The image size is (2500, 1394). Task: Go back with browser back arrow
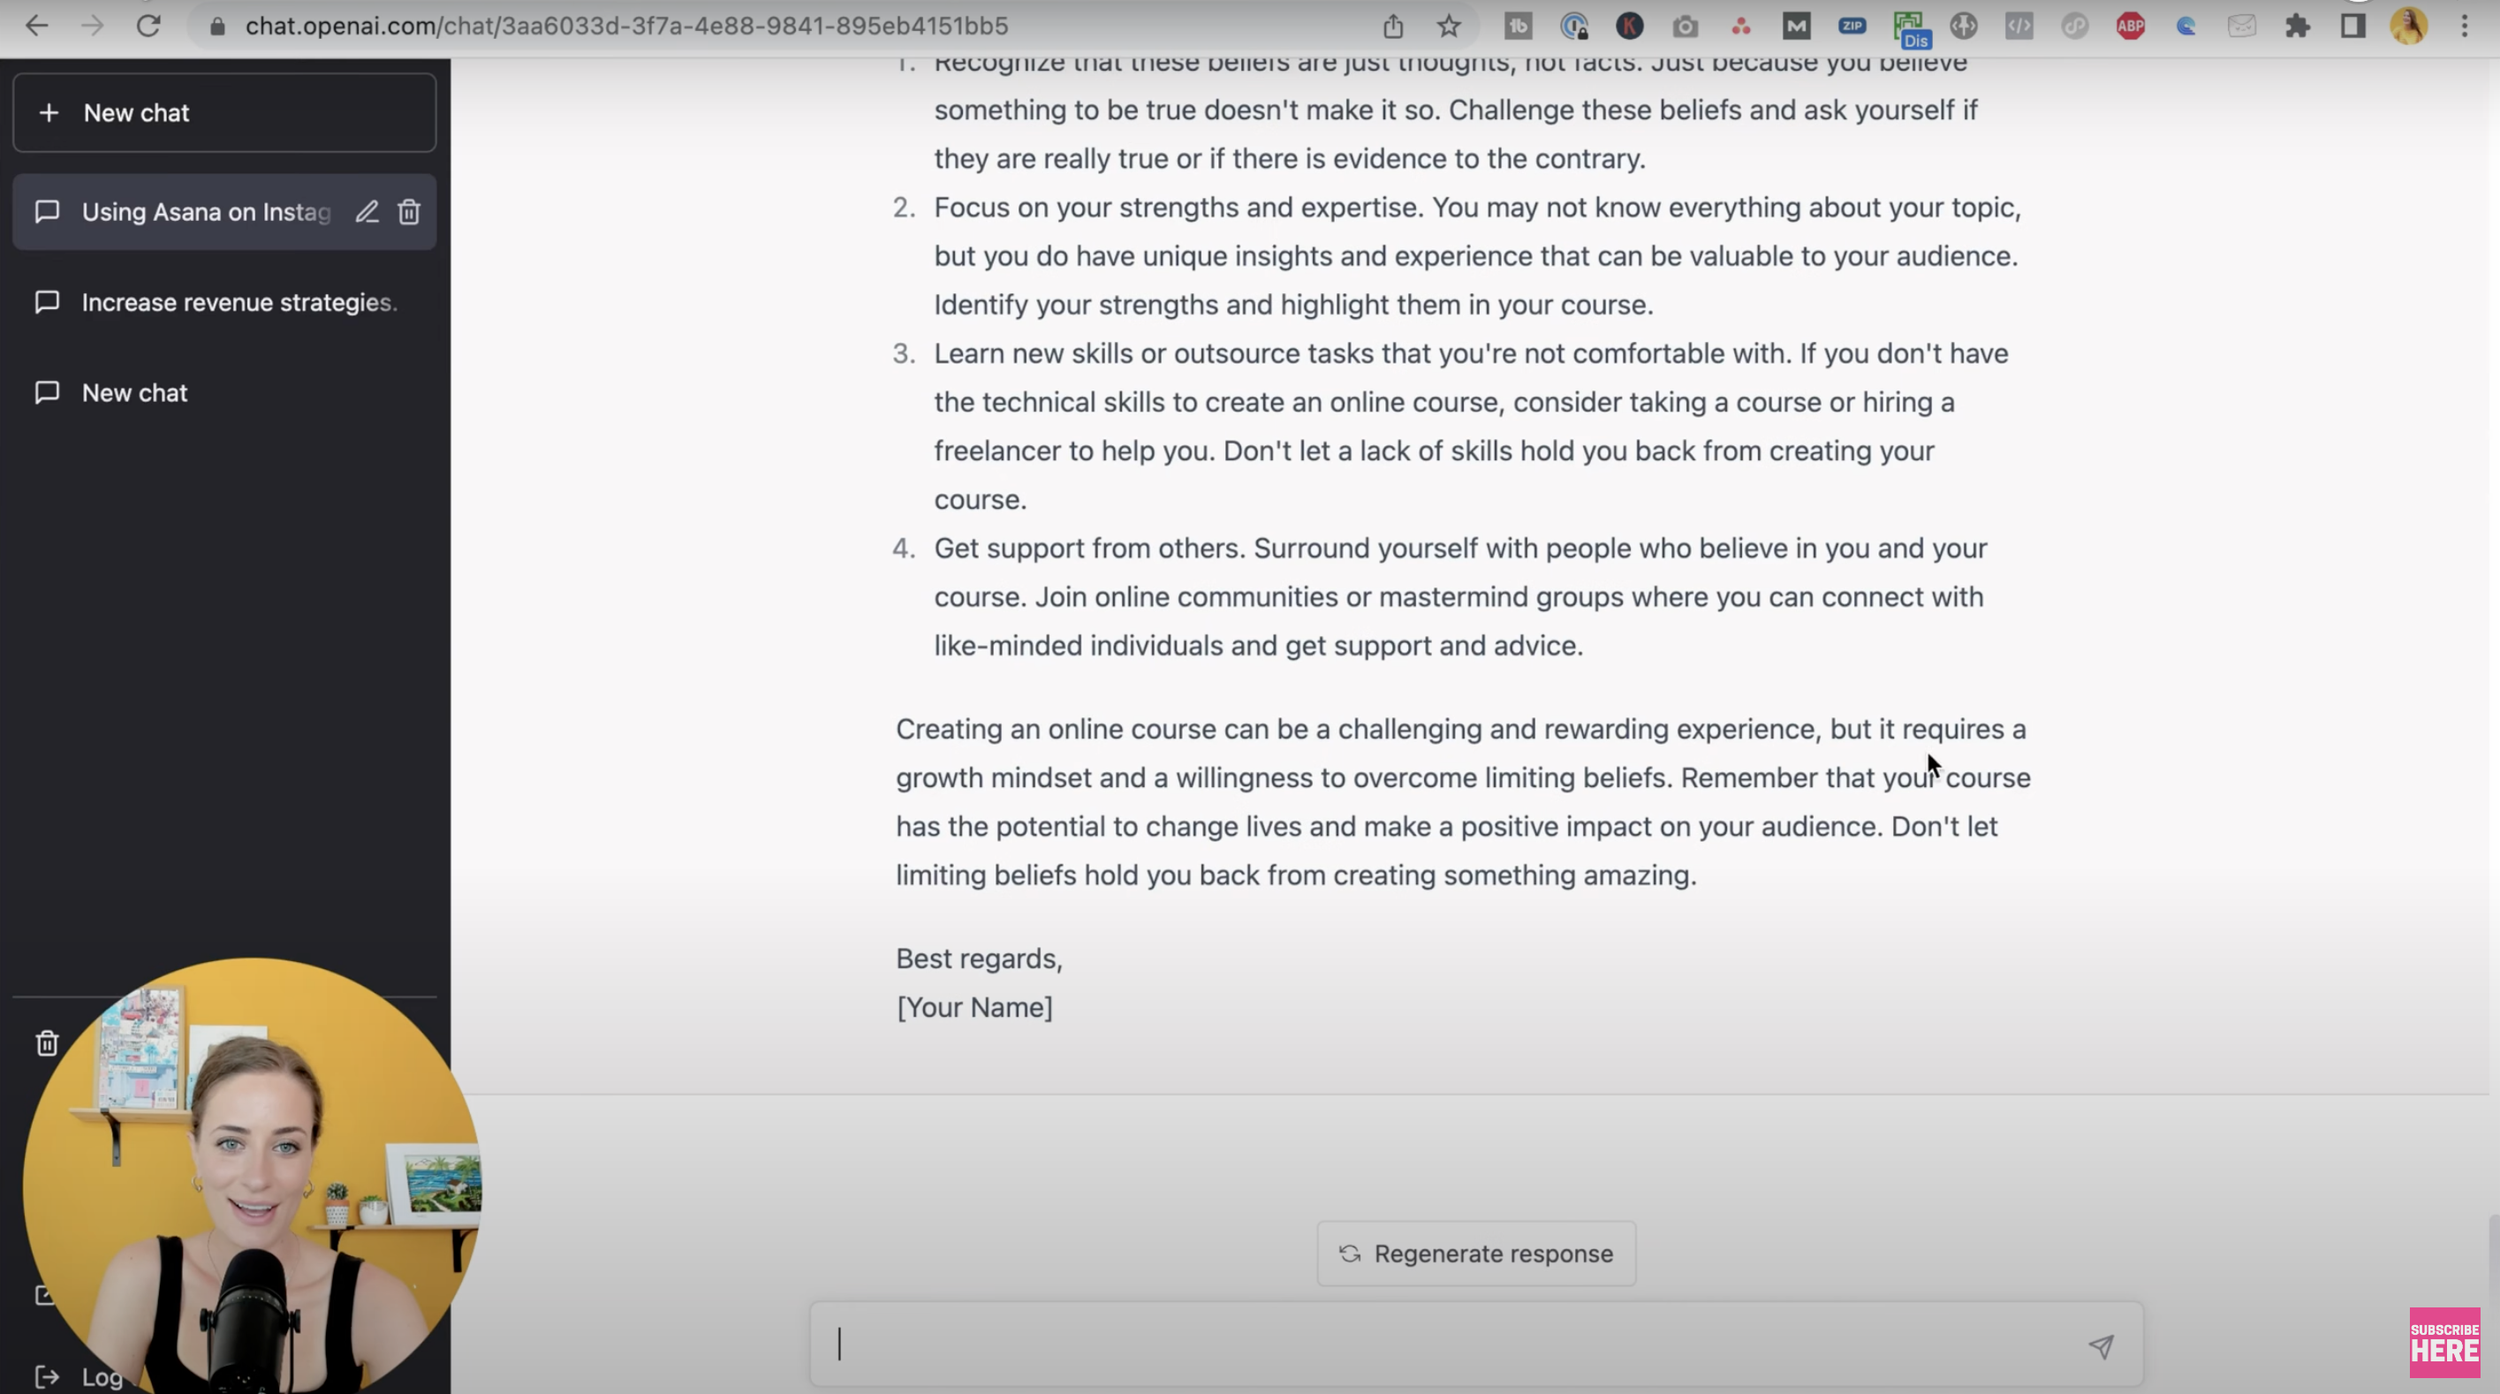point(37,26)
